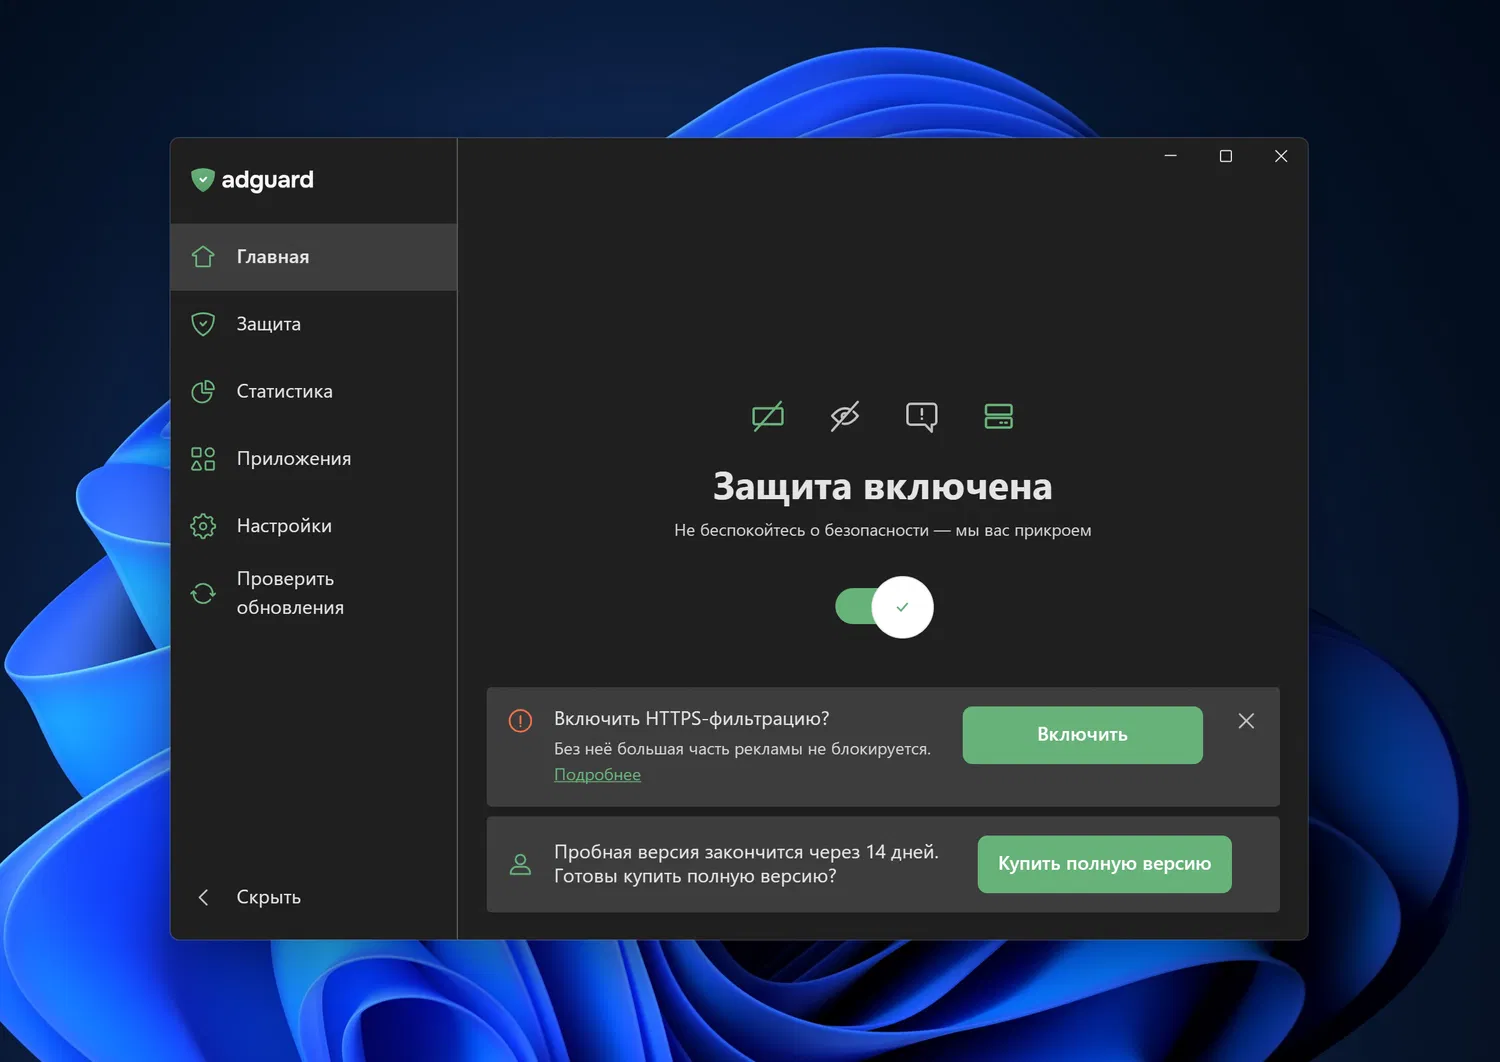
Task: Open the speech bubble annoyance blocker icon
Action: 922,416
